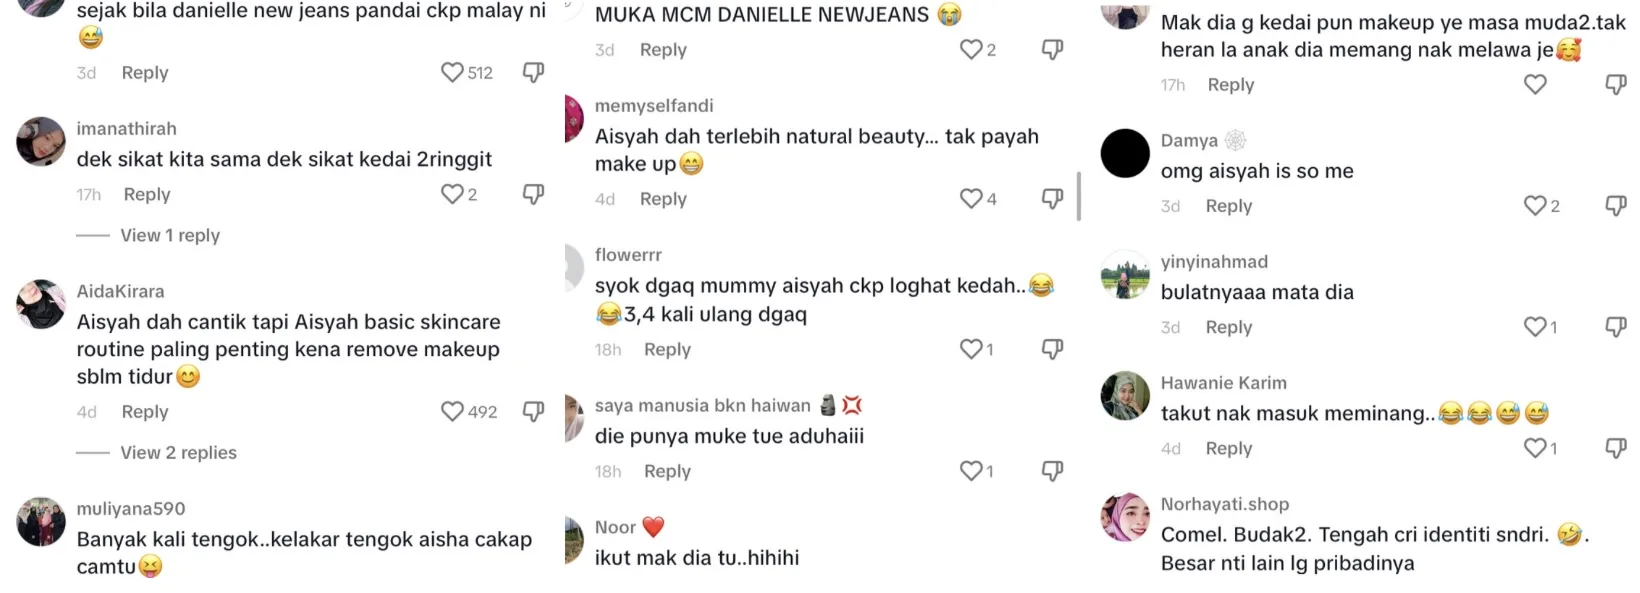Open imanathirah's profile picture
The width and height of the screenshot is (1640, 593).
coord(41,141)
